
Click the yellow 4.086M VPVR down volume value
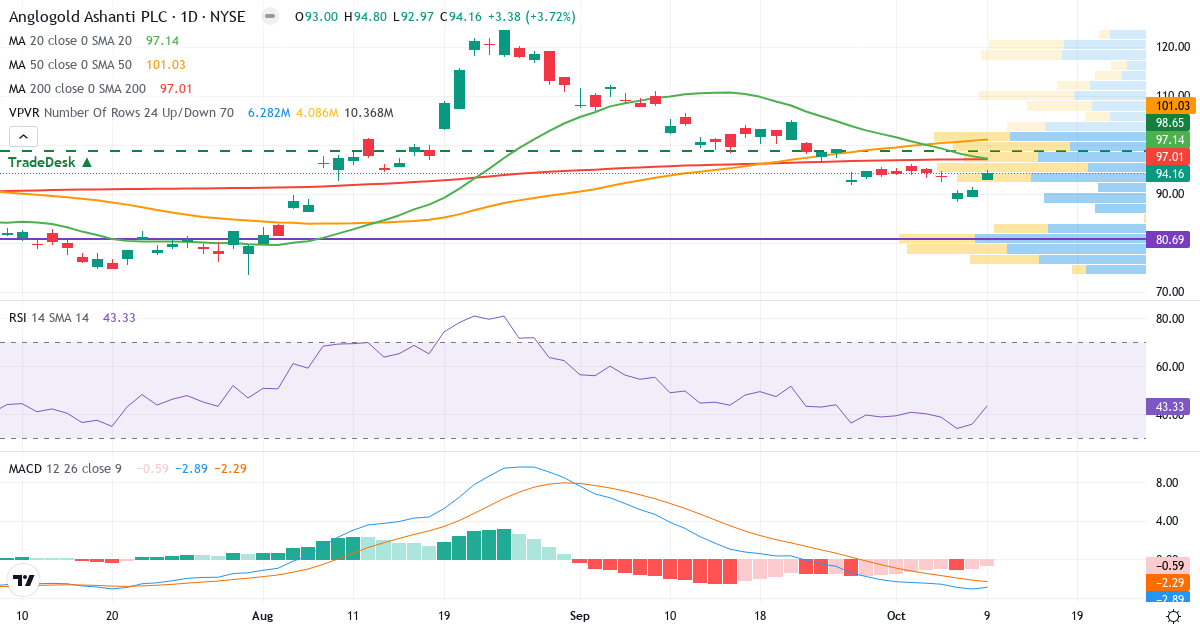click(x=317, y=113)
